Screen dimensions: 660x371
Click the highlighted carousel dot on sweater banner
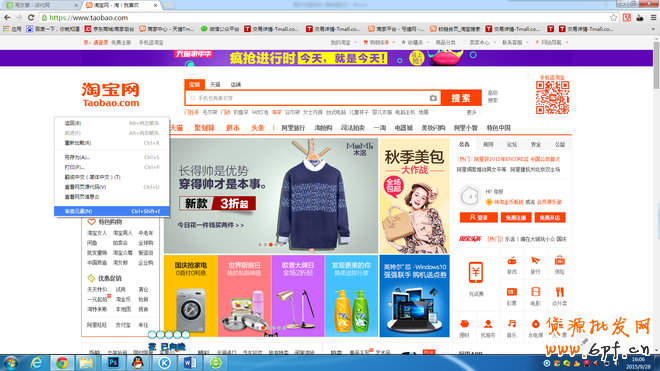tap(271, 245)
